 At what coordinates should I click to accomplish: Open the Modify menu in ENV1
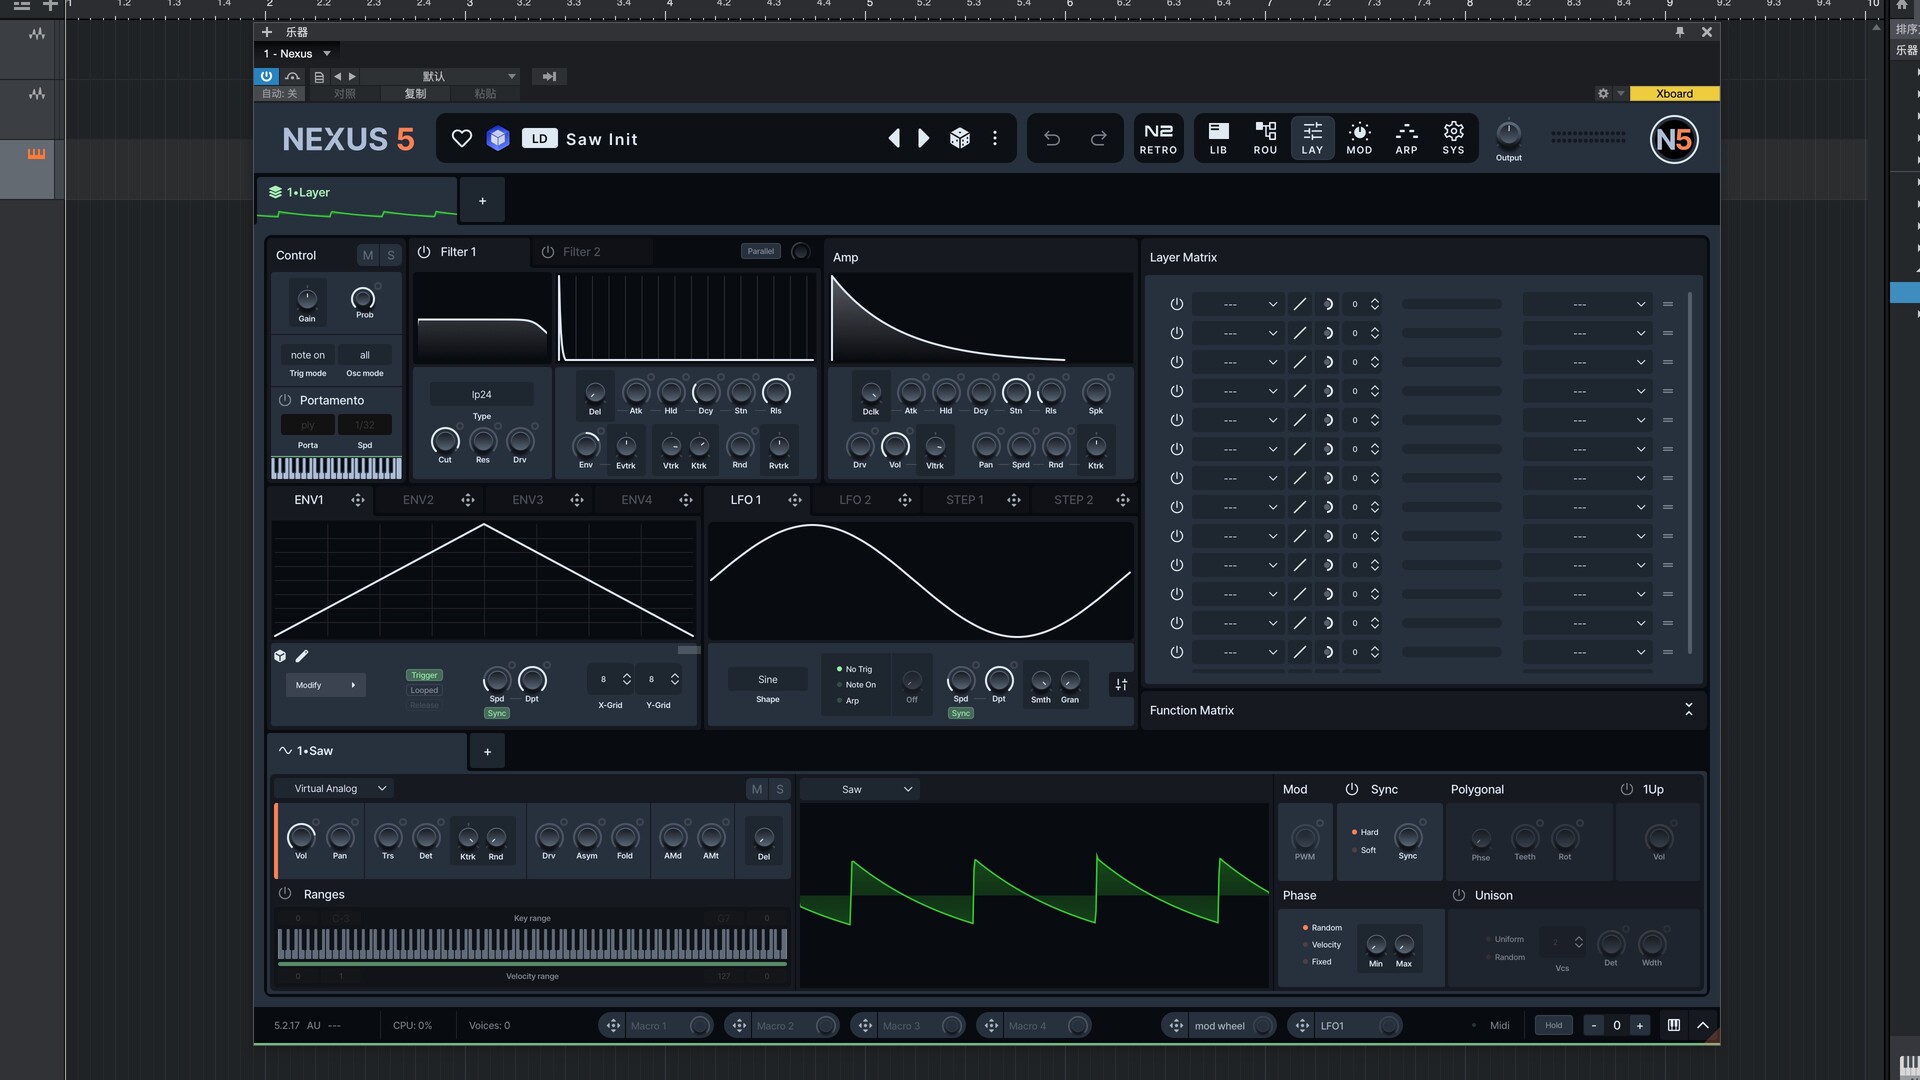pos(325,685)
